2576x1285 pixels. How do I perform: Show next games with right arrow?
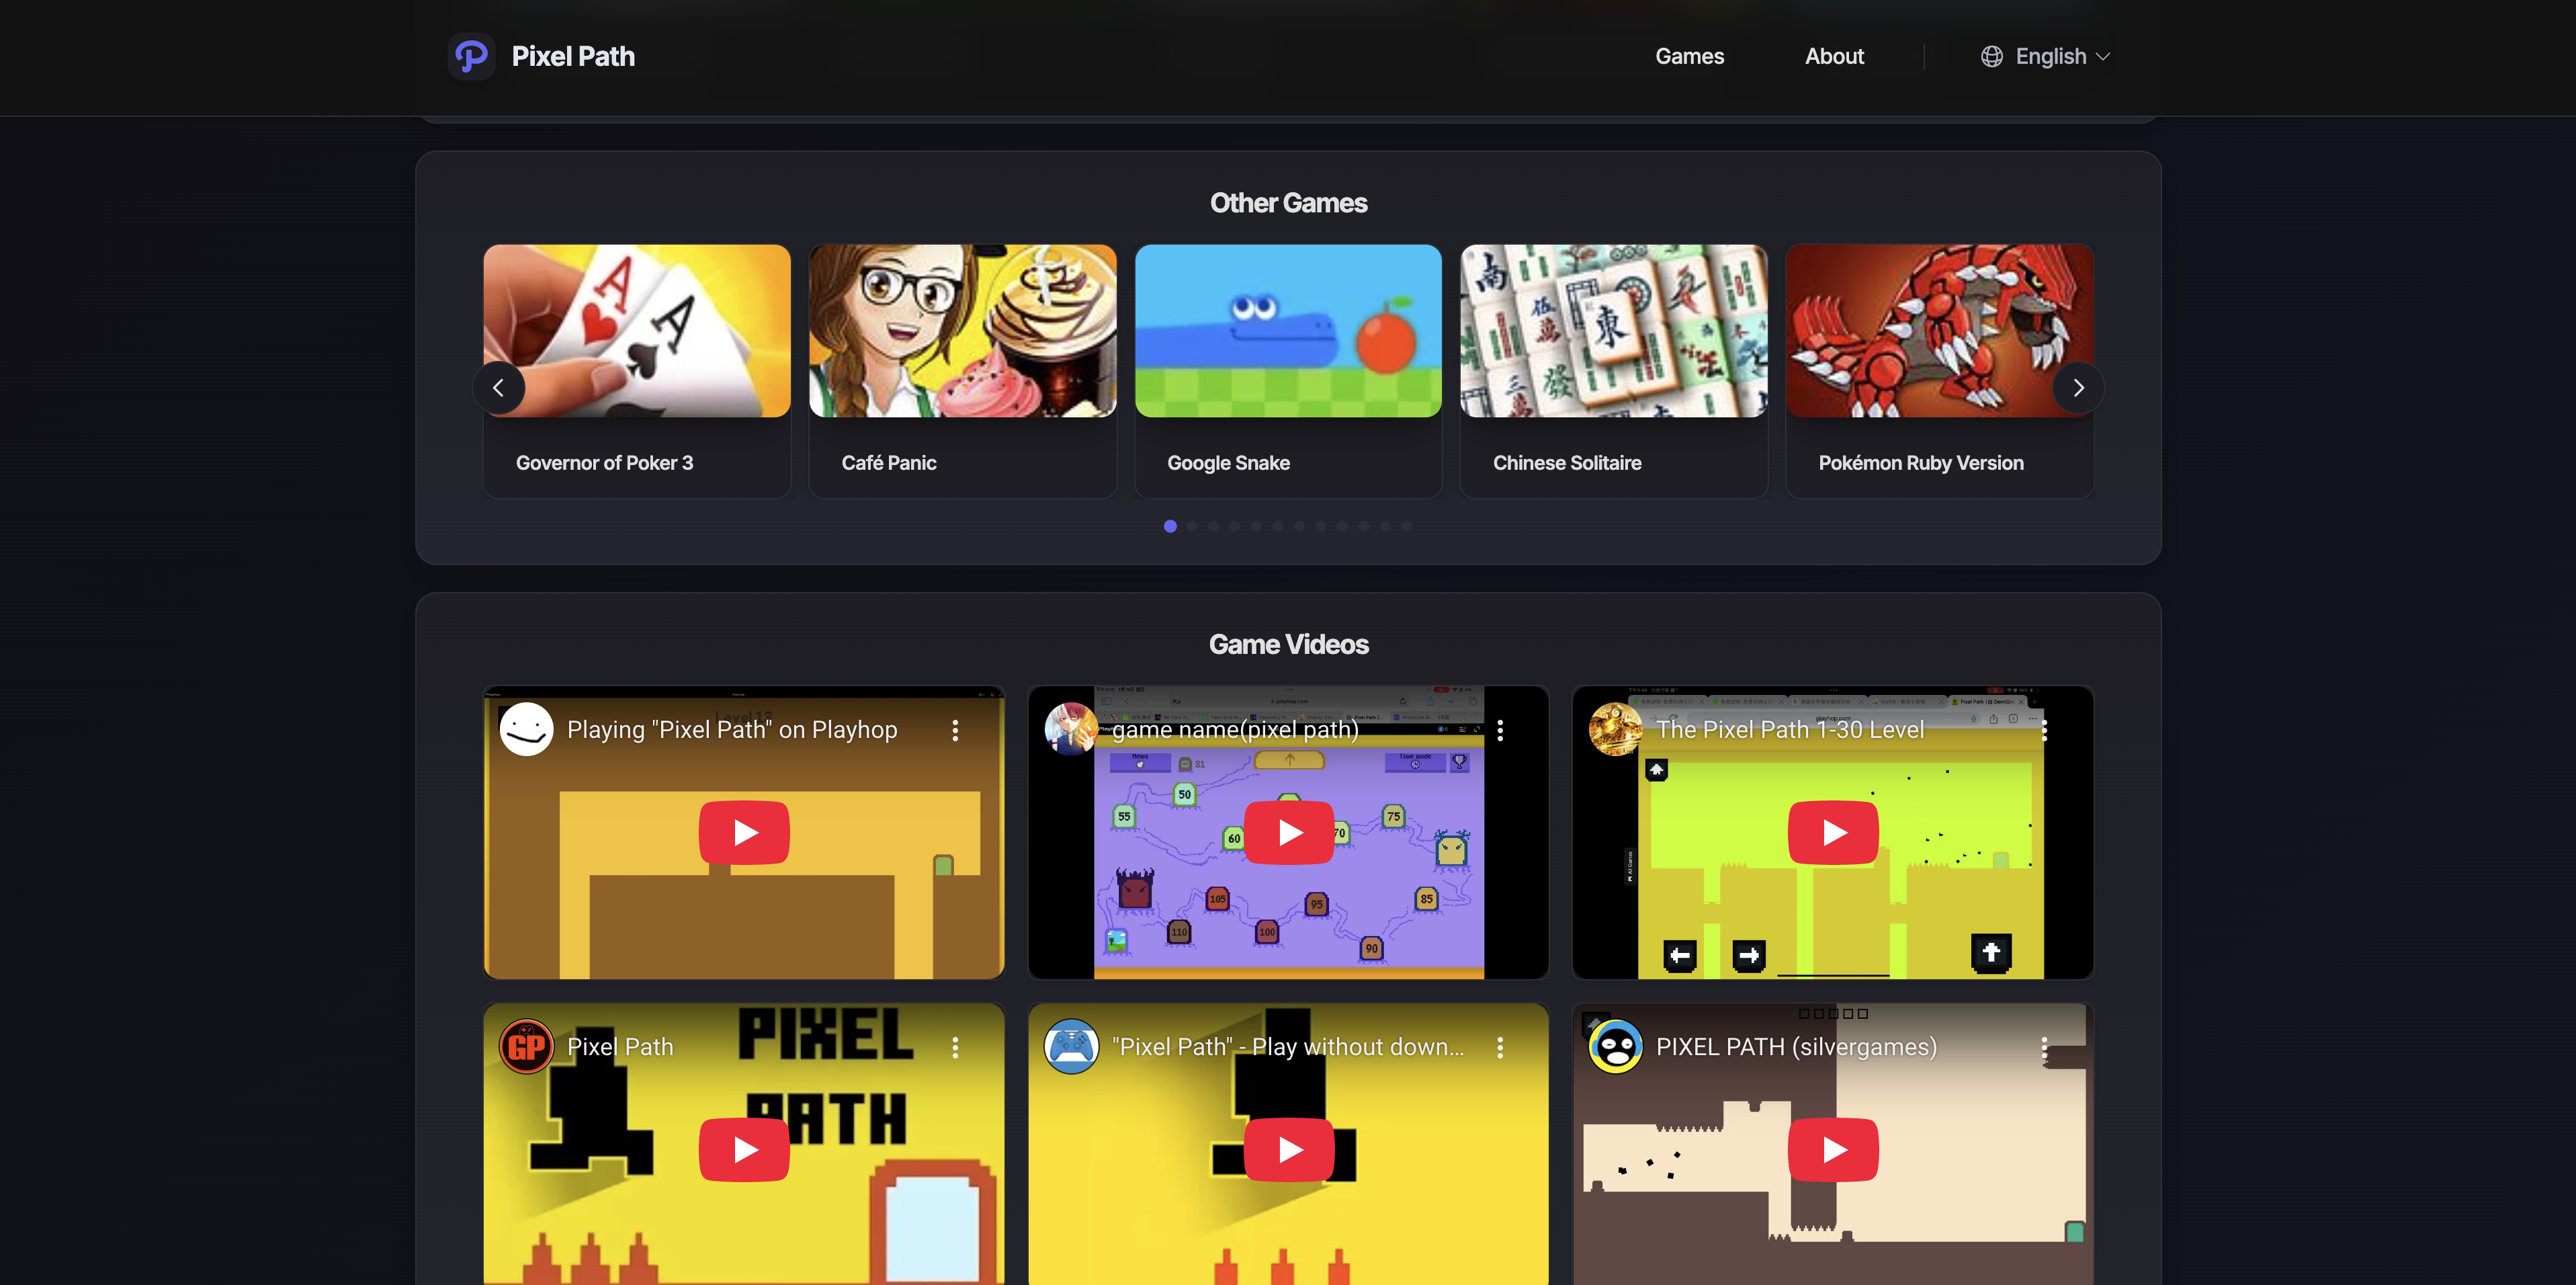tap(2078, 388)
